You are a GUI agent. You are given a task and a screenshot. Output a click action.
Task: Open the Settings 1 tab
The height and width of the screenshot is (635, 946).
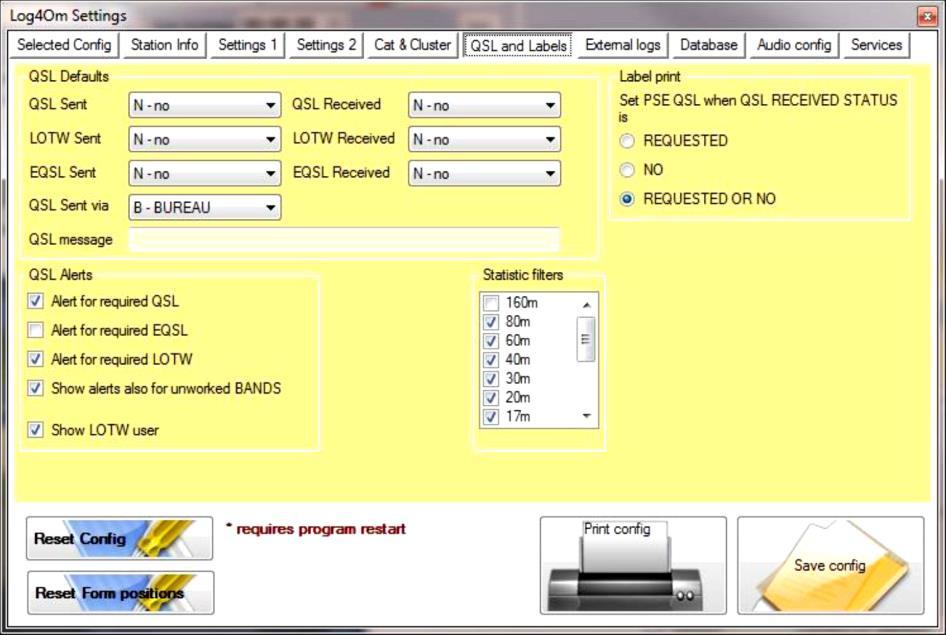click(x=247, y=45)
